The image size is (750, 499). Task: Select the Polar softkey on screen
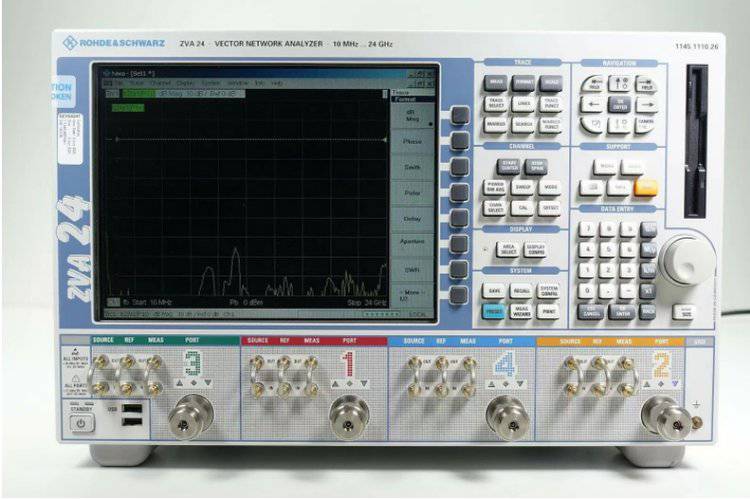[x=412, y=193]
